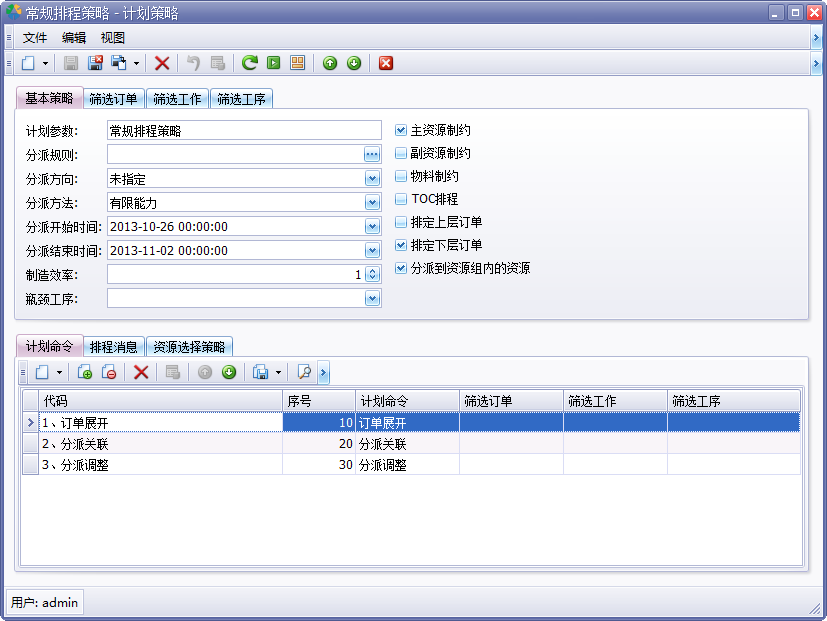Click the magnifier search icon in lower toolbar
Image resolution: width=827 pixels, height=621 pixels.
click(x=304, y=372)
